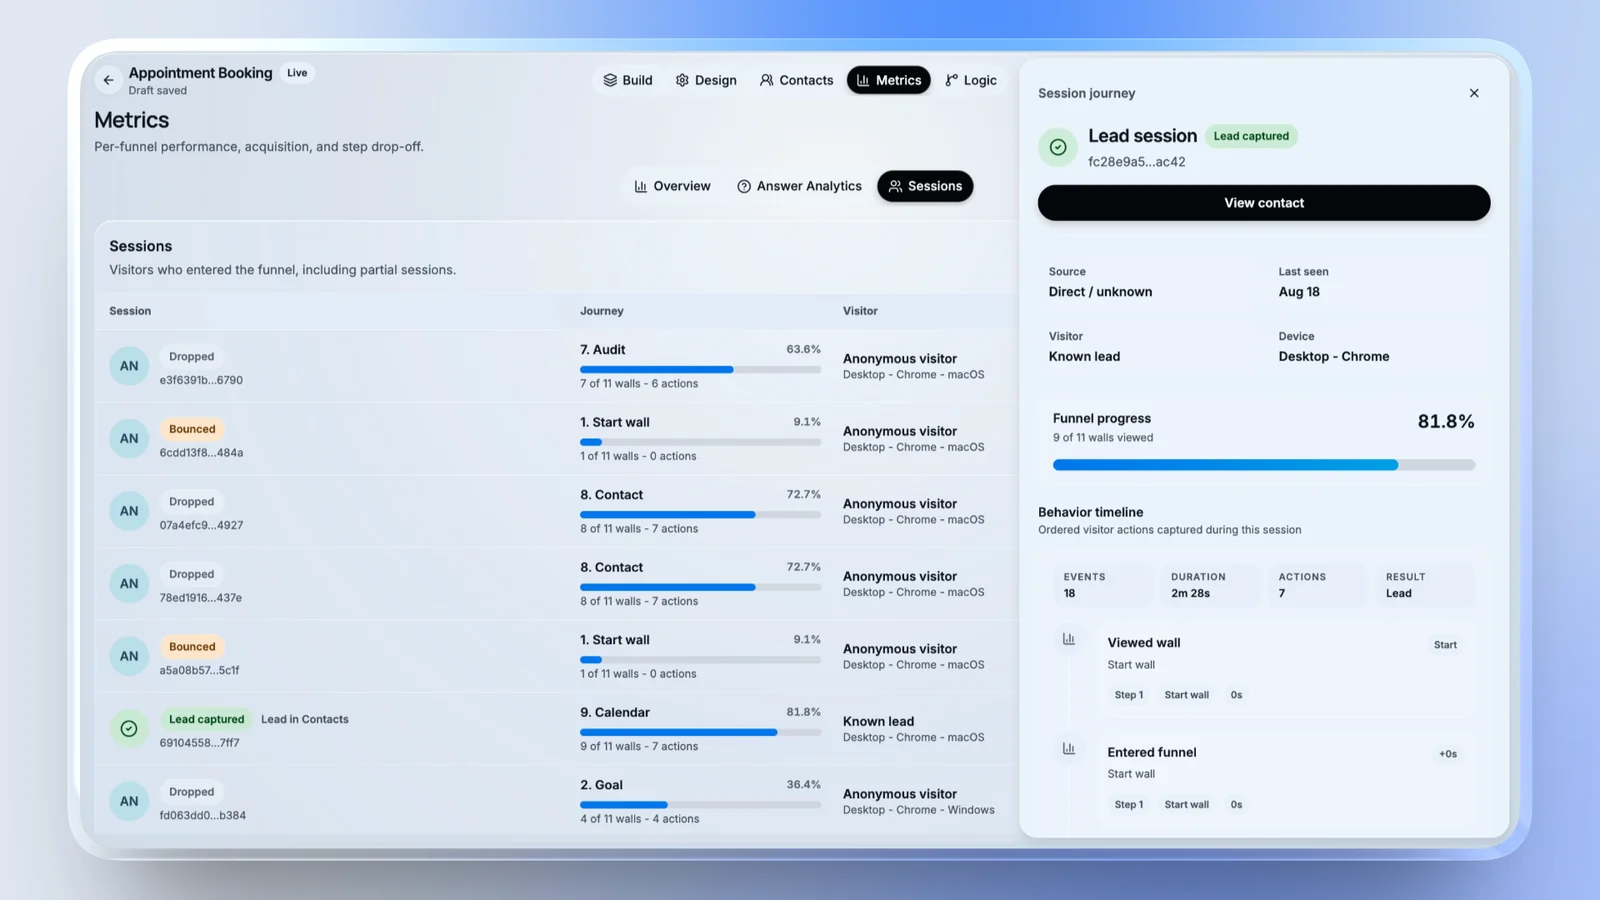Close the Session journey panel
The width and height of the screenshot is (1600, 900).
coord(1474,93)
